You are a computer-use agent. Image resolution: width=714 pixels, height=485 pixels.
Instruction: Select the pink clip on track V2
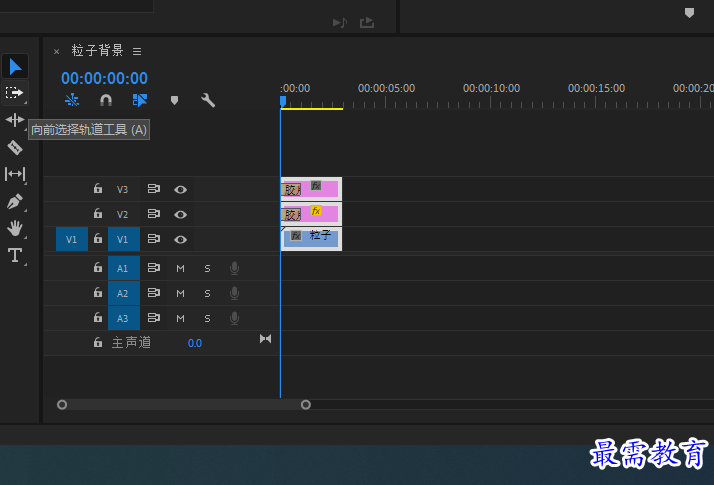click(x=311, y=214)
